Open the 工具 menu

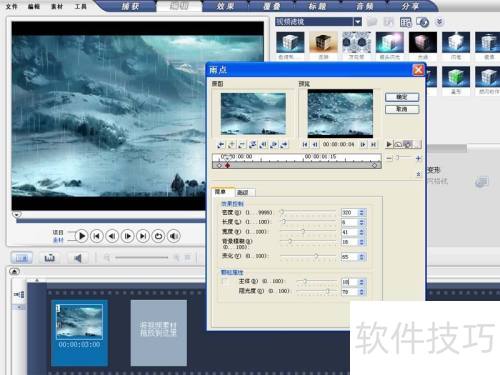[80, 6]
